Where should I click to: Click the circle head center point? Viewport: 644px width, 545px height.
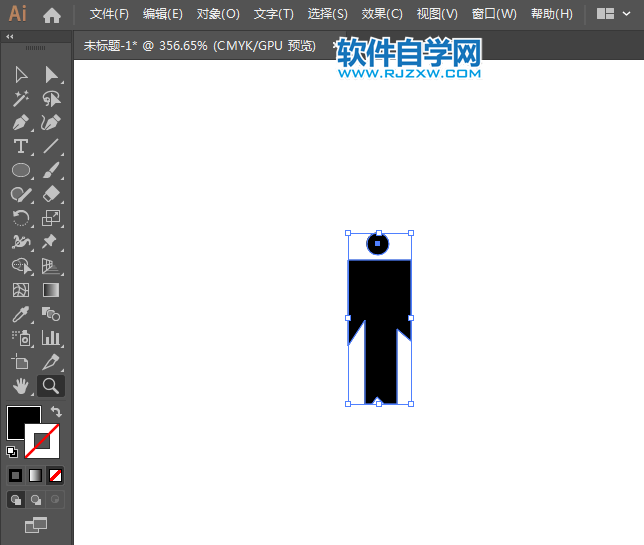coord(377,244)
